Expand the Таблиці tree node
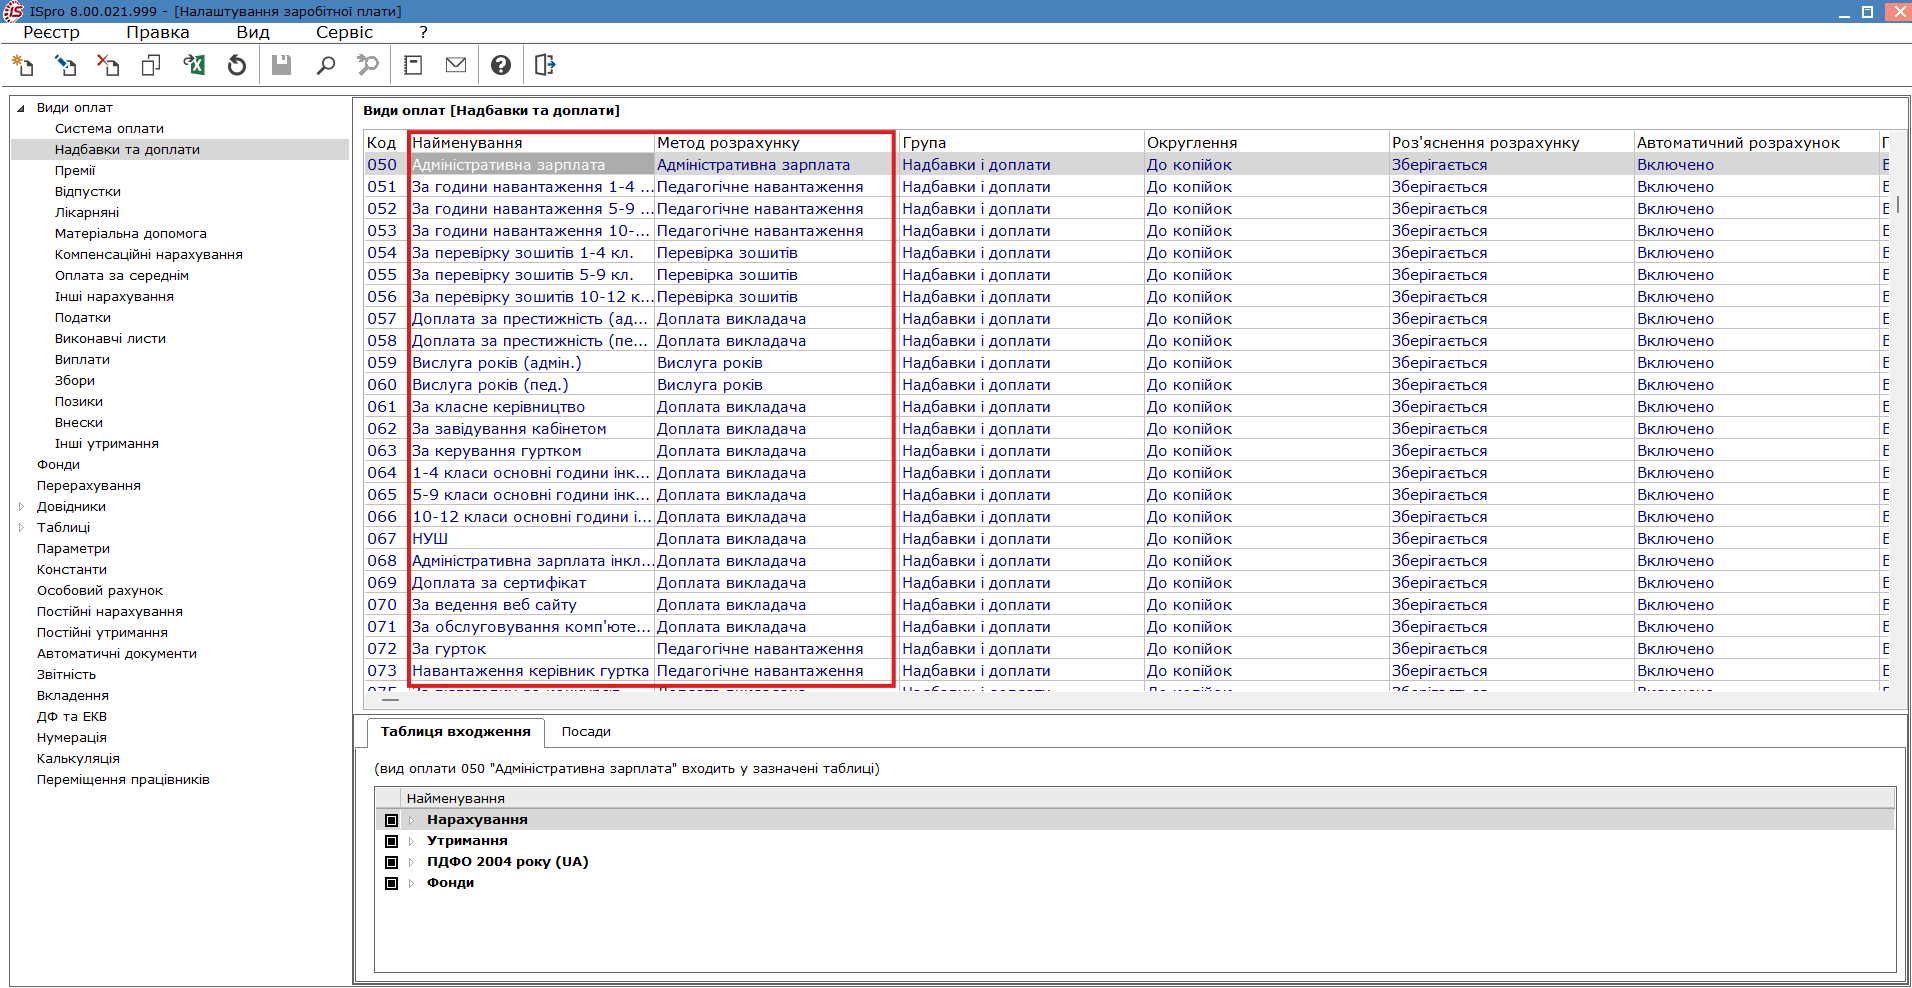The image size is (1912, 988). 21,528
